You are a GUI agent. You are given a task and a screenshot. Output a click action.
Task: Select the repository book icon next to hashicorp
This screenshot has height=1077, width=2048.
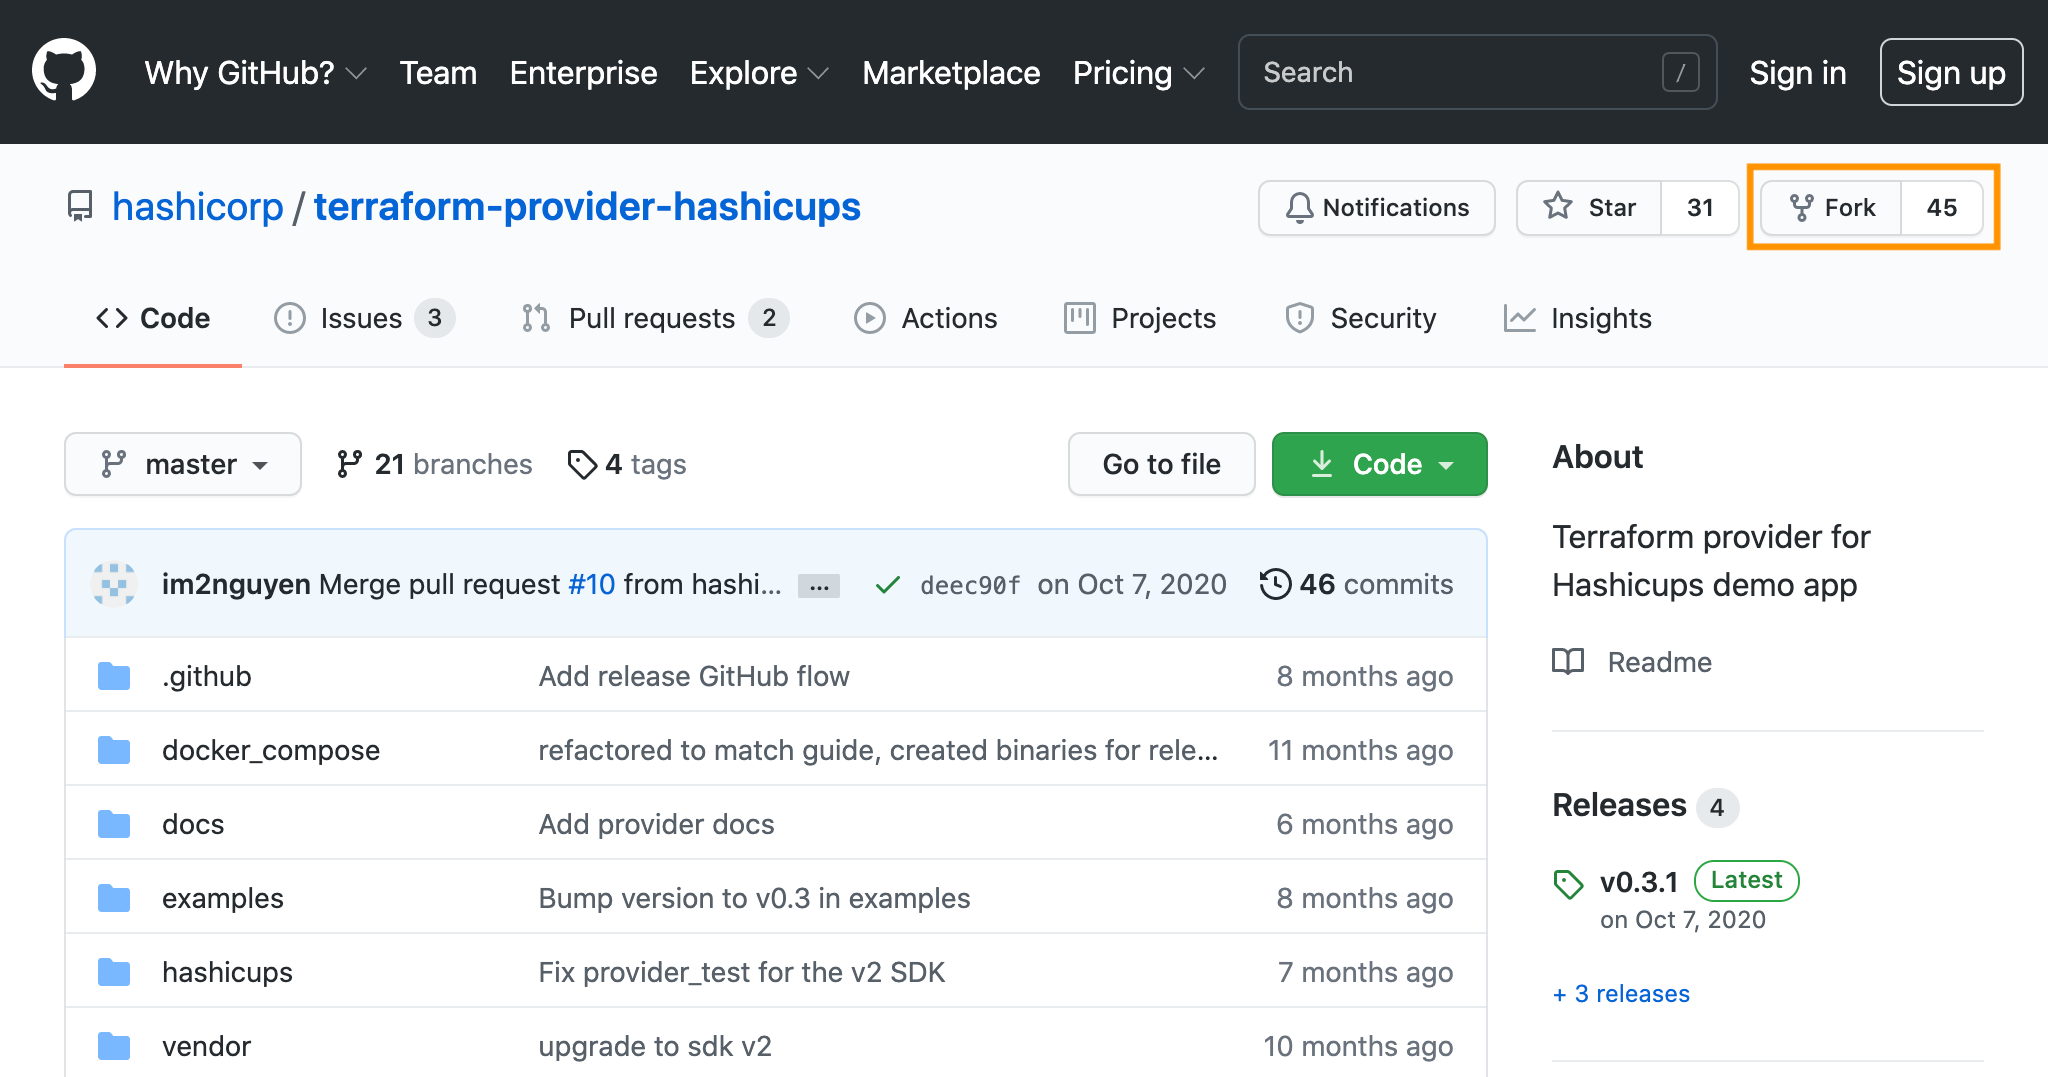[x=80, y=206]
